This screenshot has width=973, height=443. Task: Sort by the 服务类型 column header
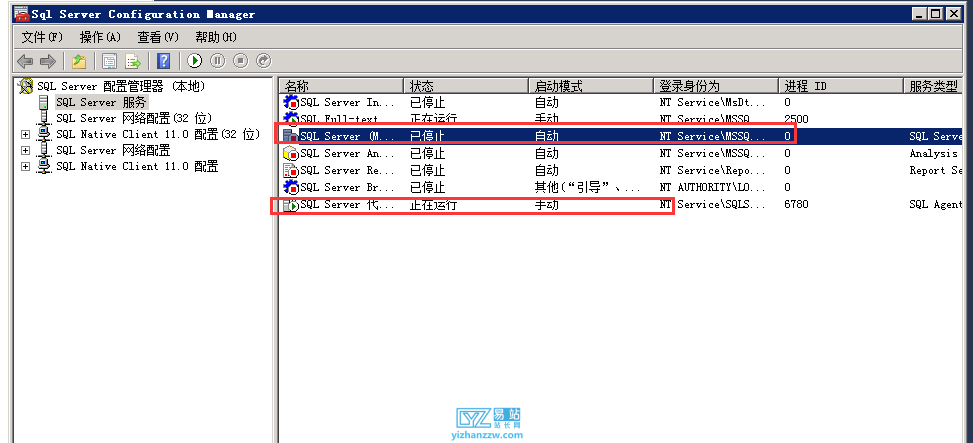pos(933,86)
